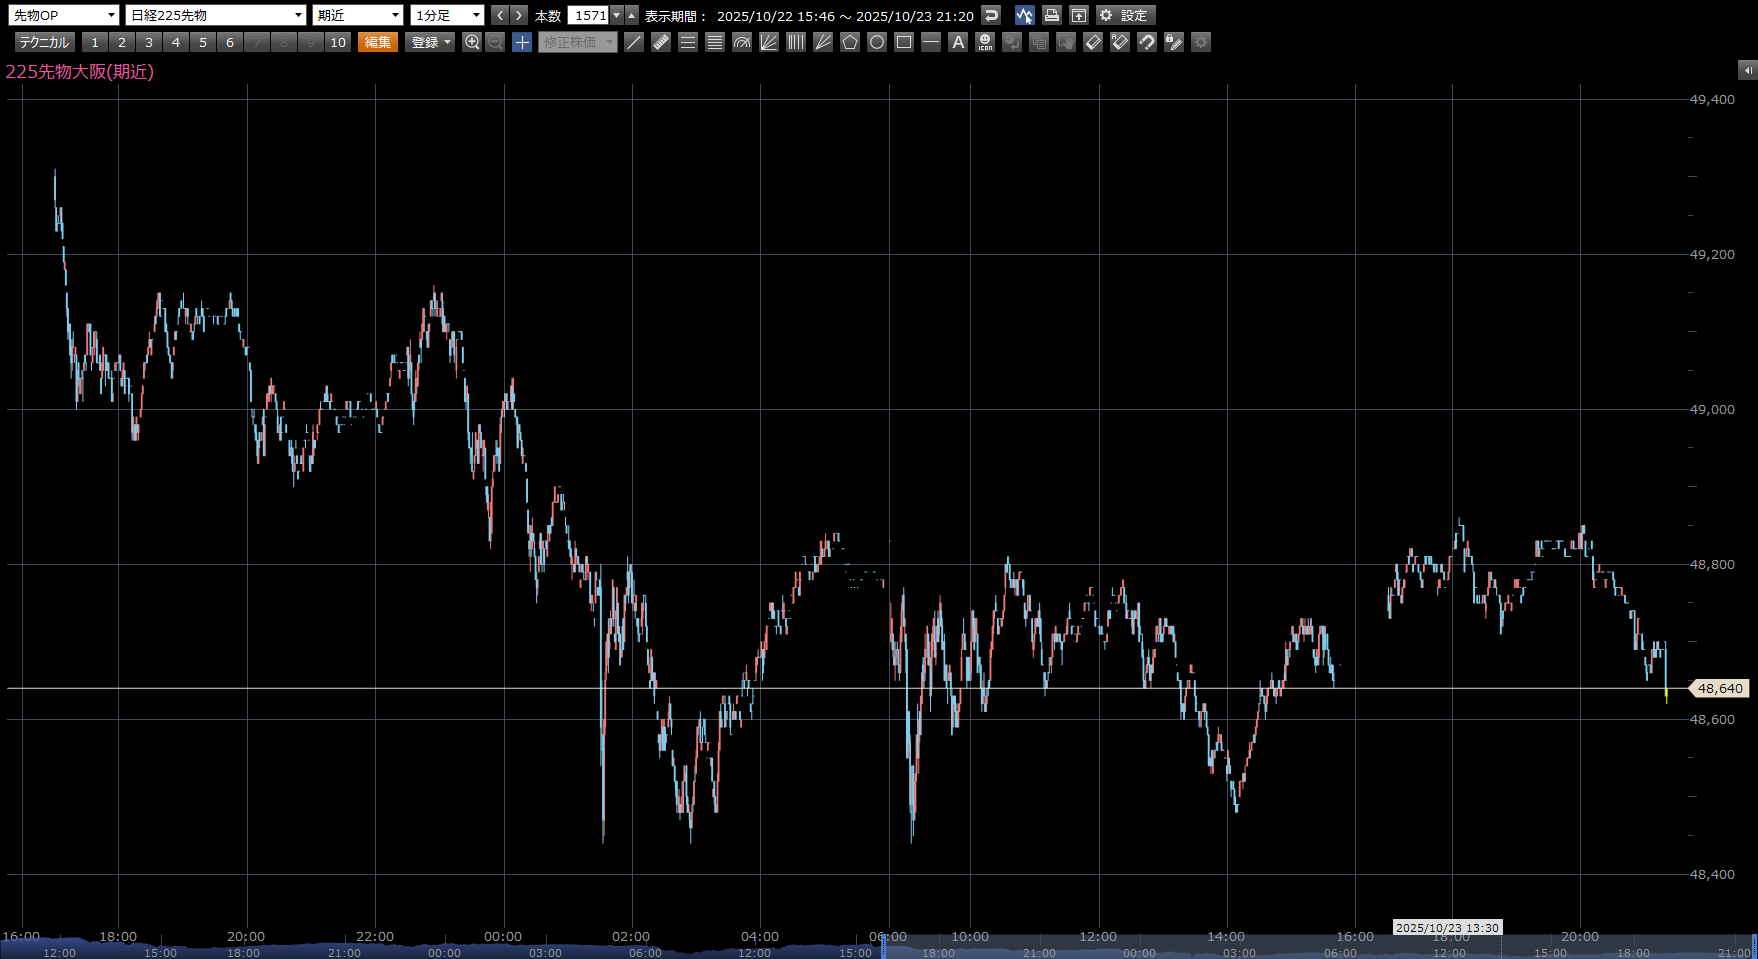Click the zoom in magnifier icon
The height and width of the screenshot is (959, 1758).
472,42
